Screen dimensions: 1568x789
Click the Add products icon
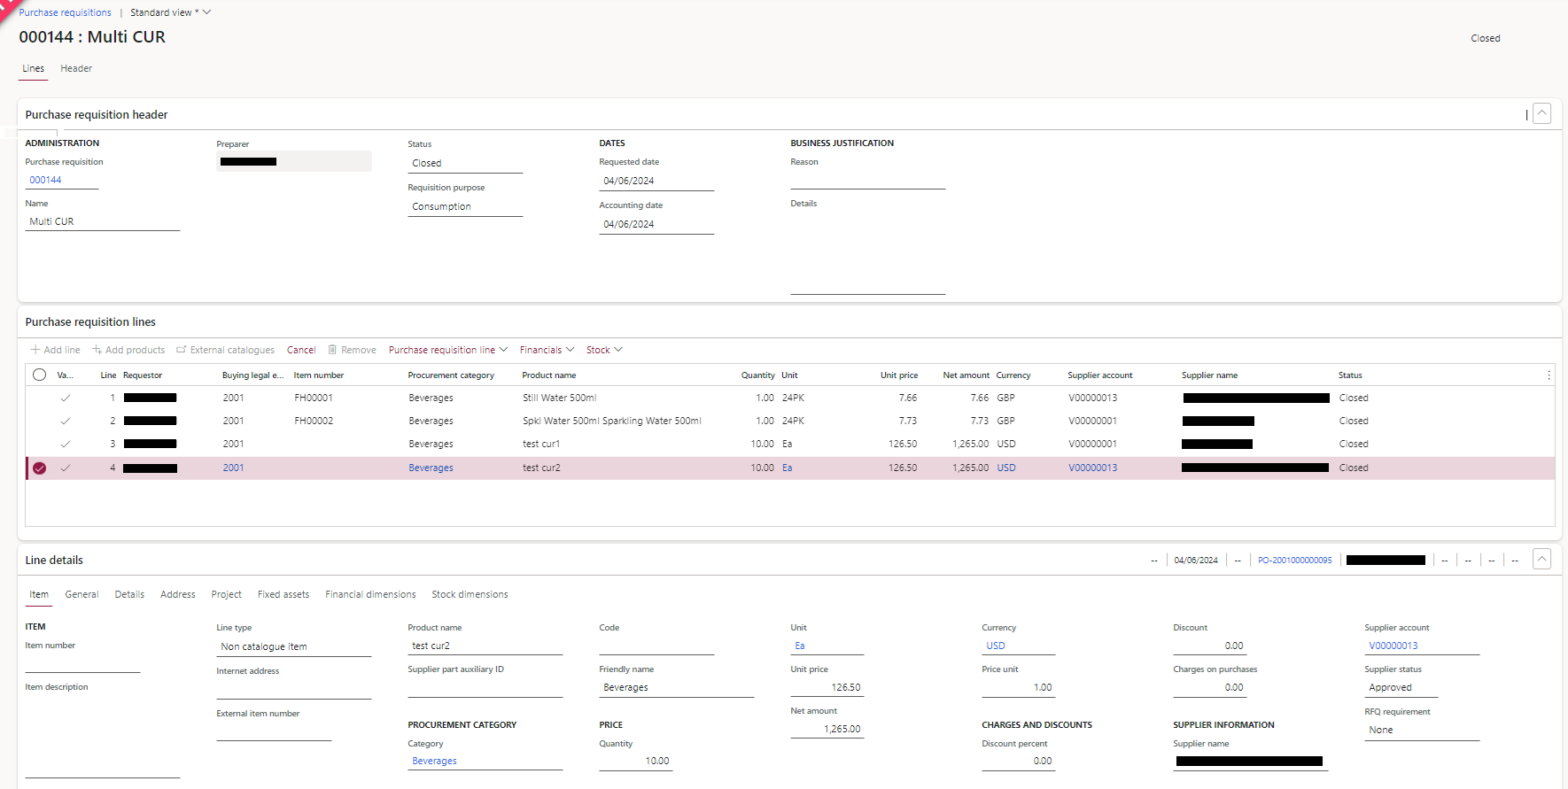(x=98, y=350)
